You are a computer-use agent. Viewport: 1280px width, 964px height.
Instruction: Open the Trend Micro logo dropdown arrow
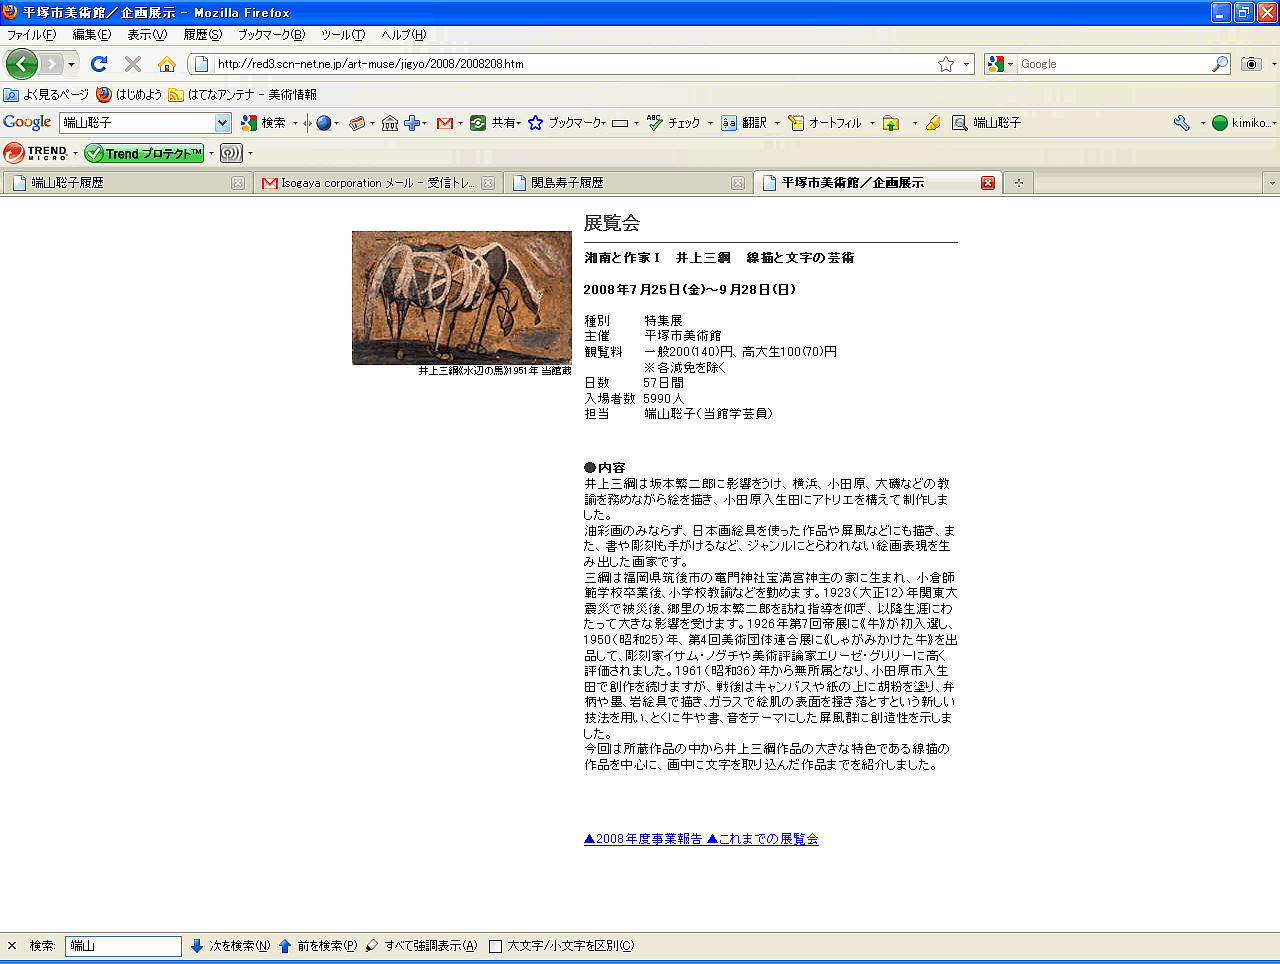point(75,153)
